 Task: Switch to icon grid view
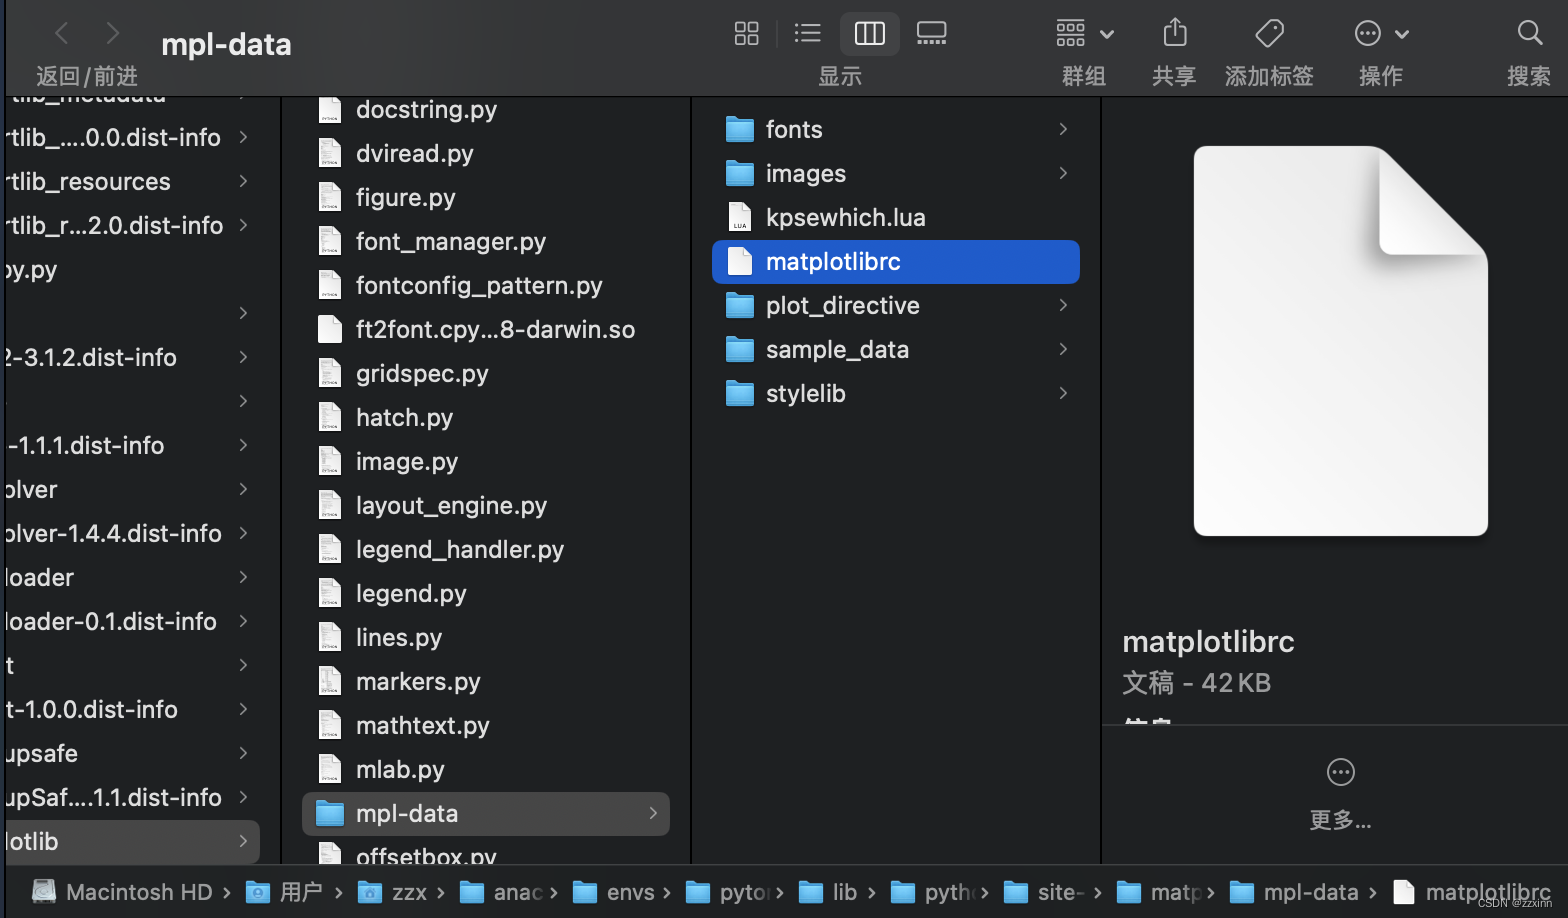[747, 33]
